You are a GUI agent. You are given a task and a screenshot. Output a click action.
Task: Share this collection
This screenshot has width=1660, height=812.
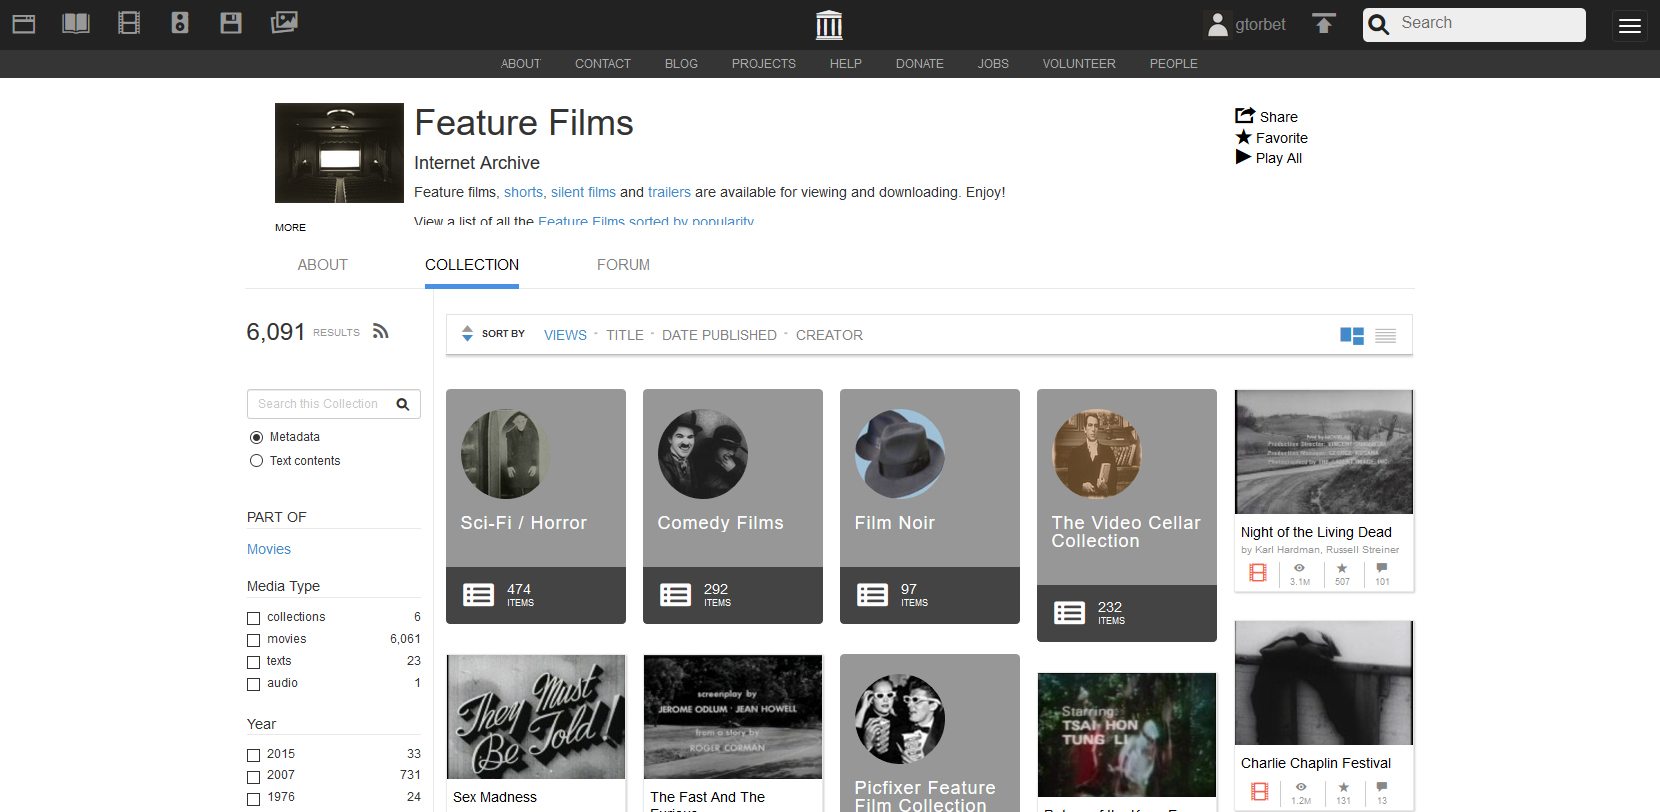tap(1266, 116)
